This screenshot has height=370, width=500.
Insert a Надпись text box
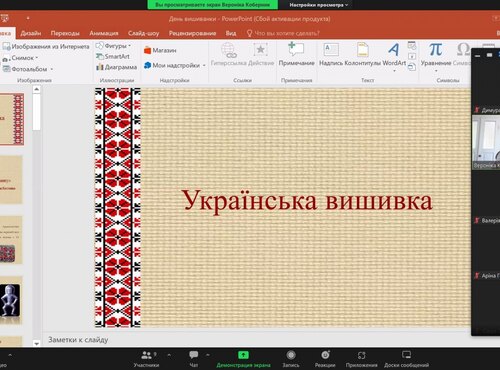[331, 54]
